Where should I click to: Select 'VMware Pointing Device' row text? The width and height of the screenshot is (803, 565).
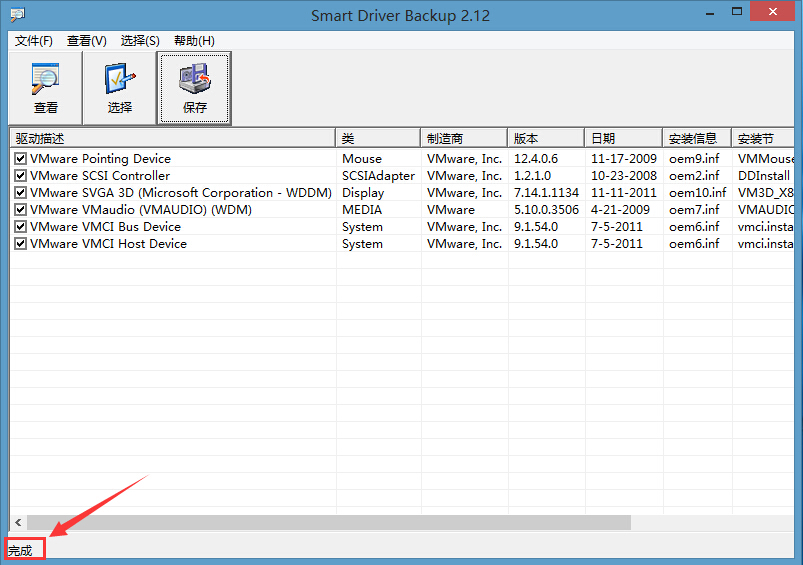click(x=100, y=159)
